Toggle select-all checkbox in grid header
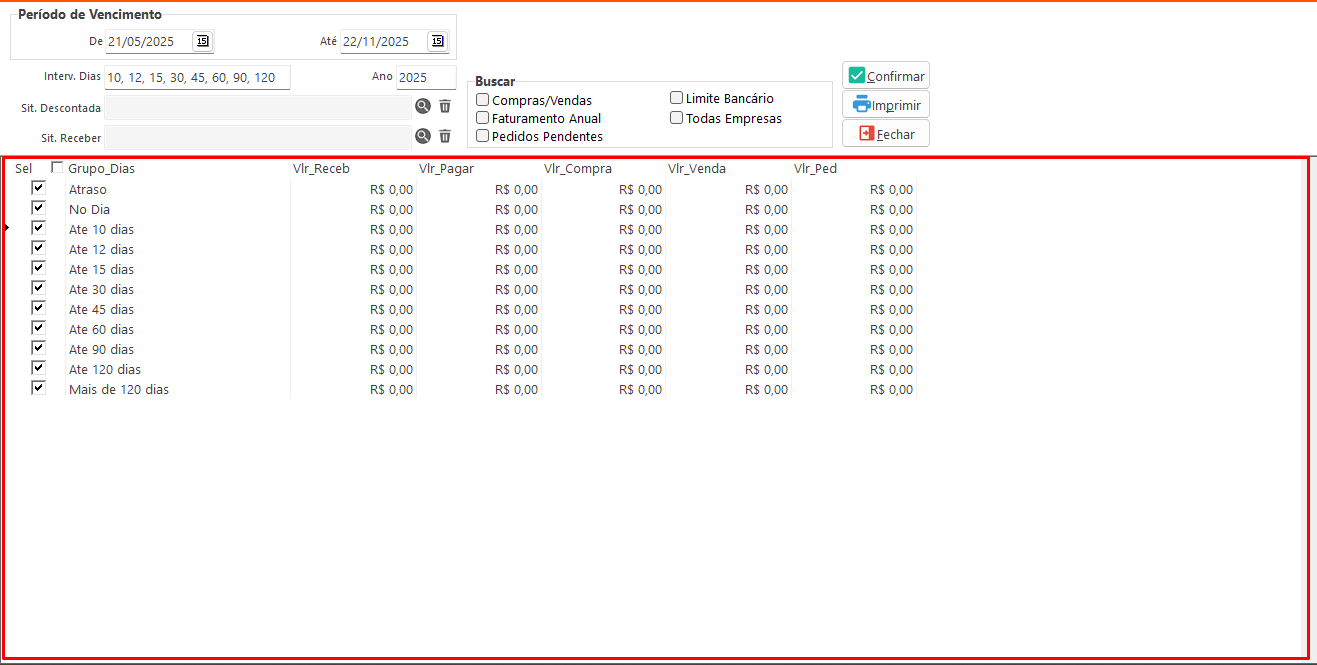The image size is (1317, 665). (57, 168)
